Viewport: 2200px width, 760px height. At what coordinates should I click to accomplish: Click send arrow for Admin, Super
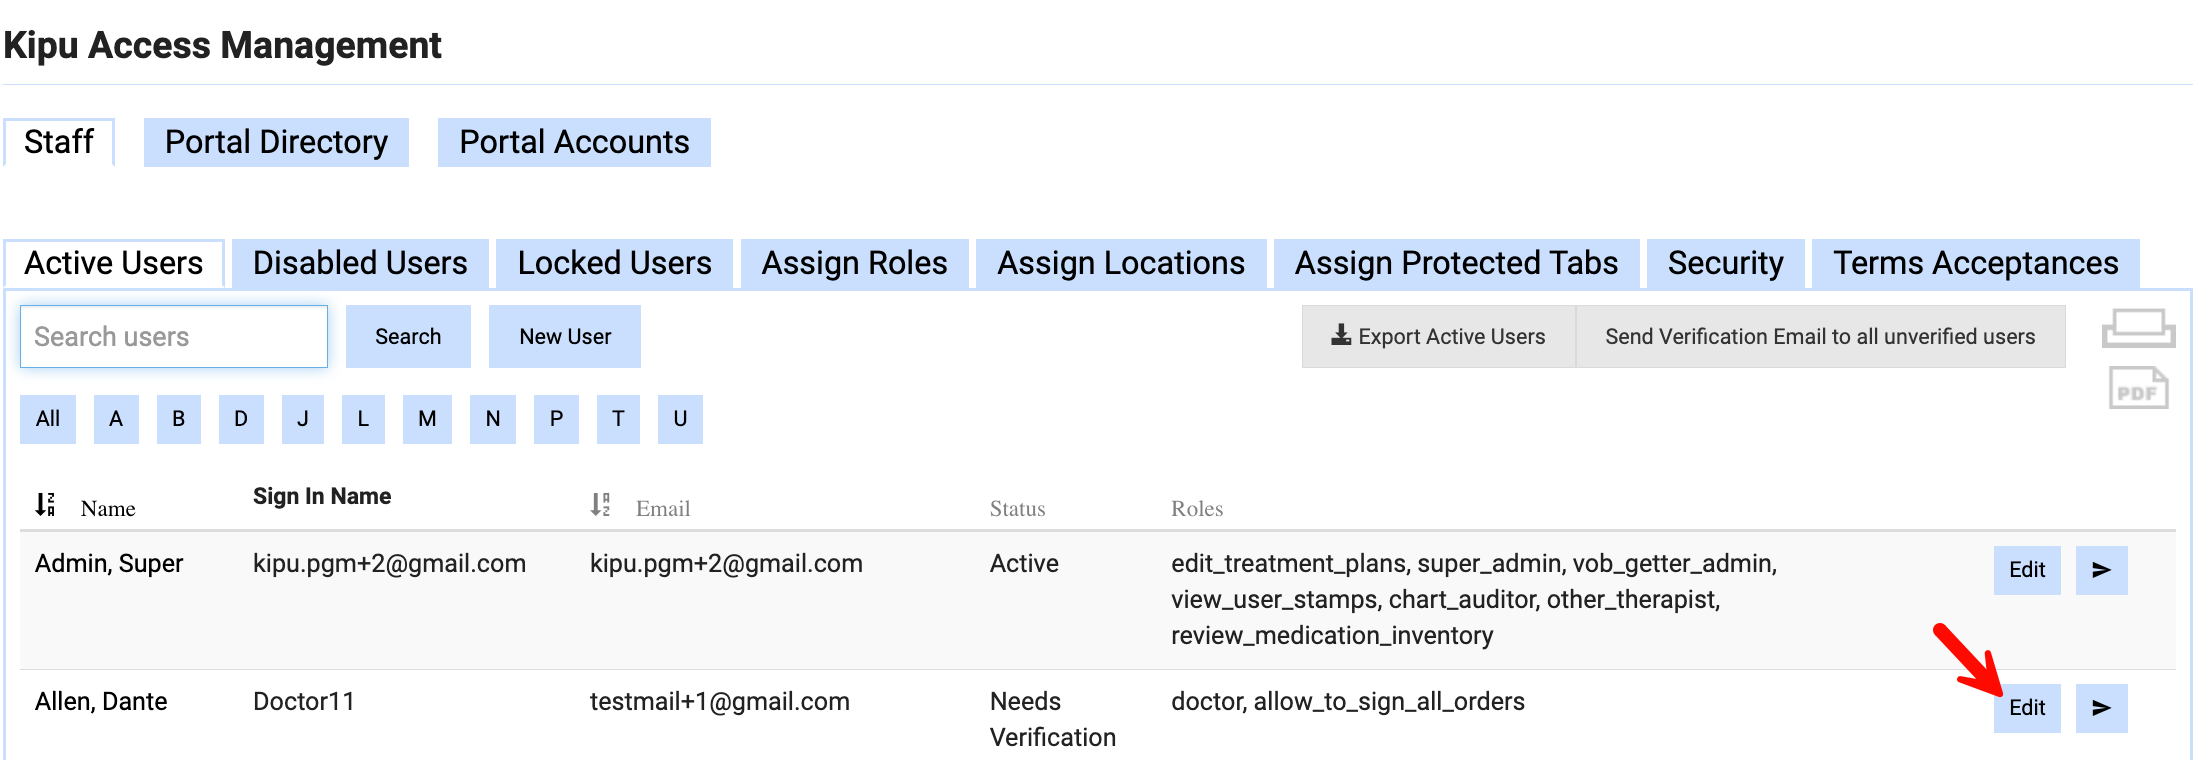point(2101,570)
